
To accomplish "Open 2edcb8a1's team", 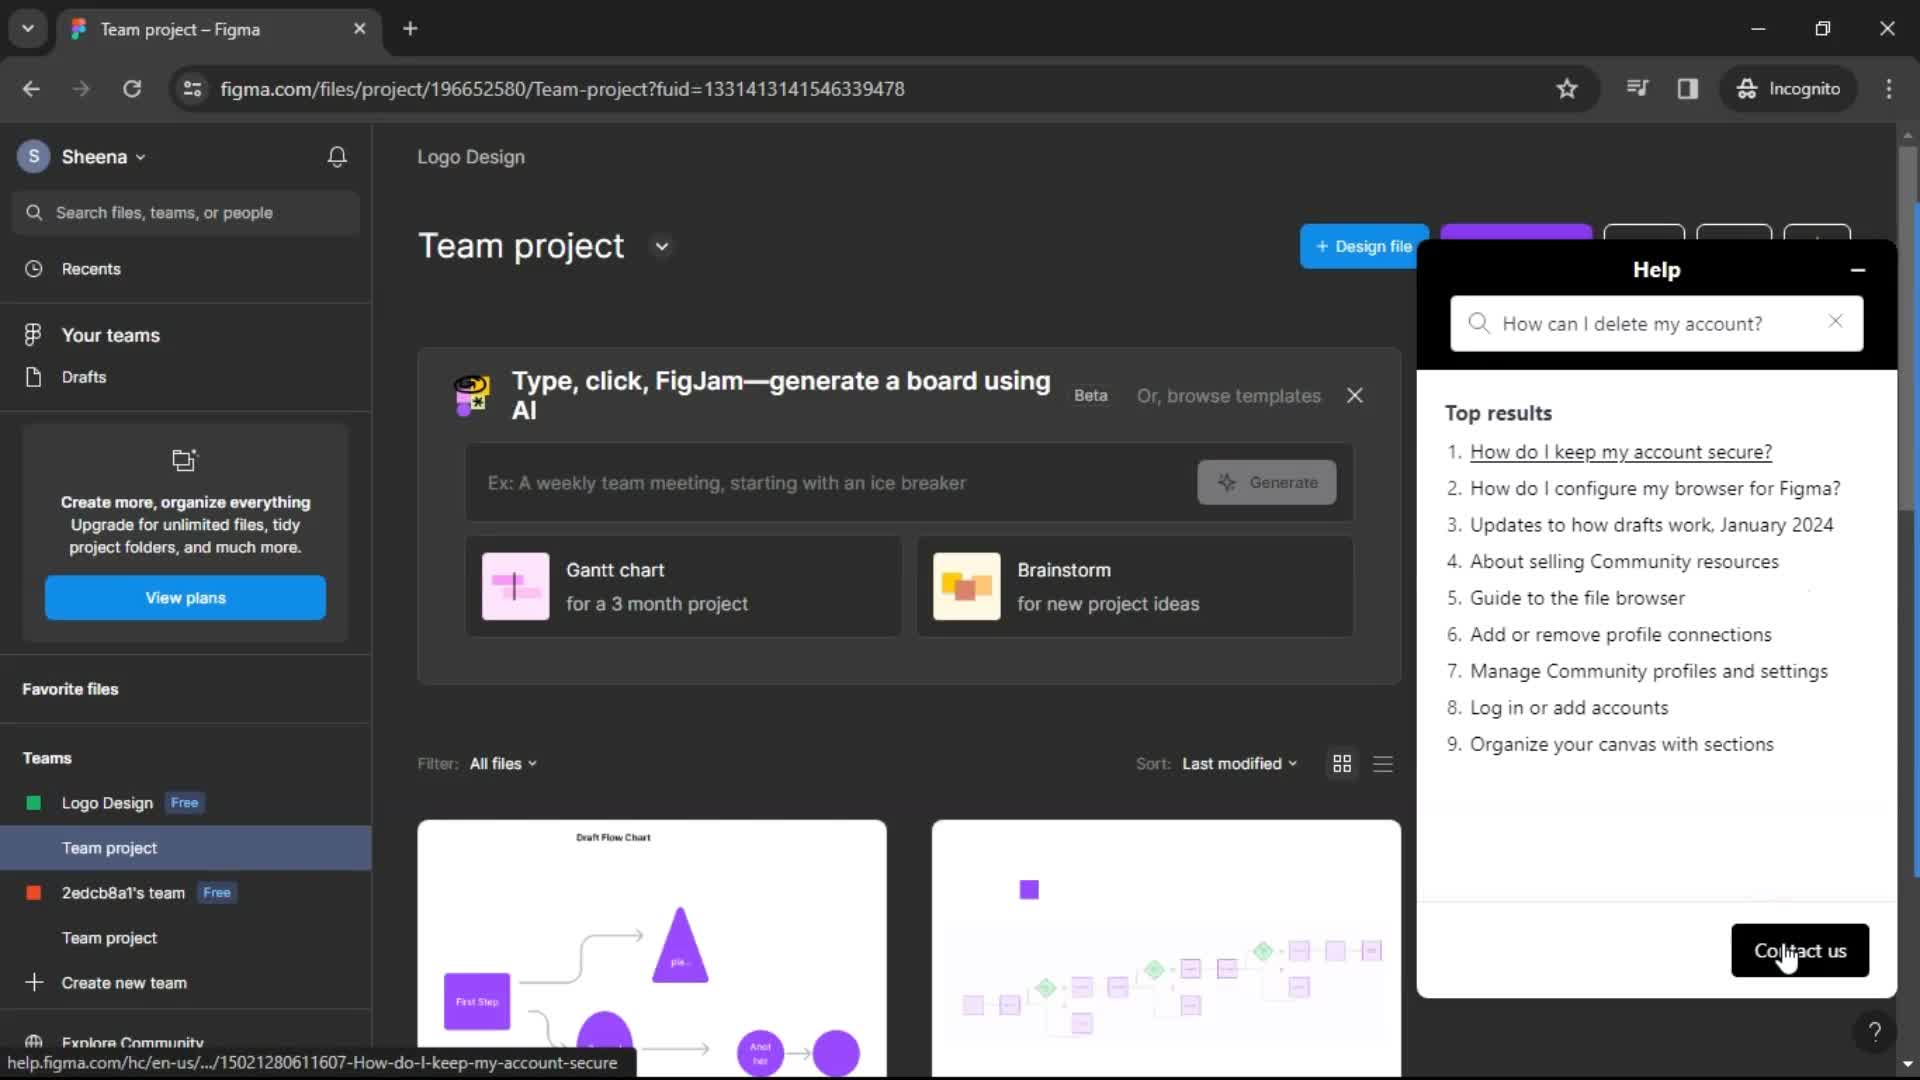I will (x=123, y=893).
